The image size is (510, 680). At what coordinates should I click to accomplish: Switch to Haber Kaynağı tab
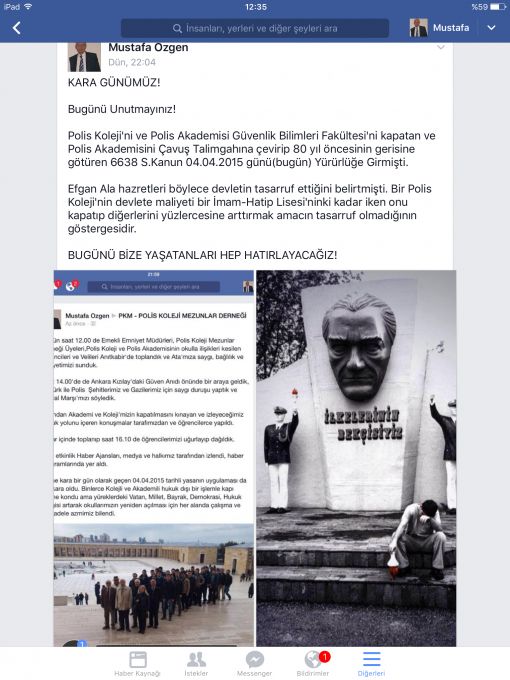coord(137,664)
